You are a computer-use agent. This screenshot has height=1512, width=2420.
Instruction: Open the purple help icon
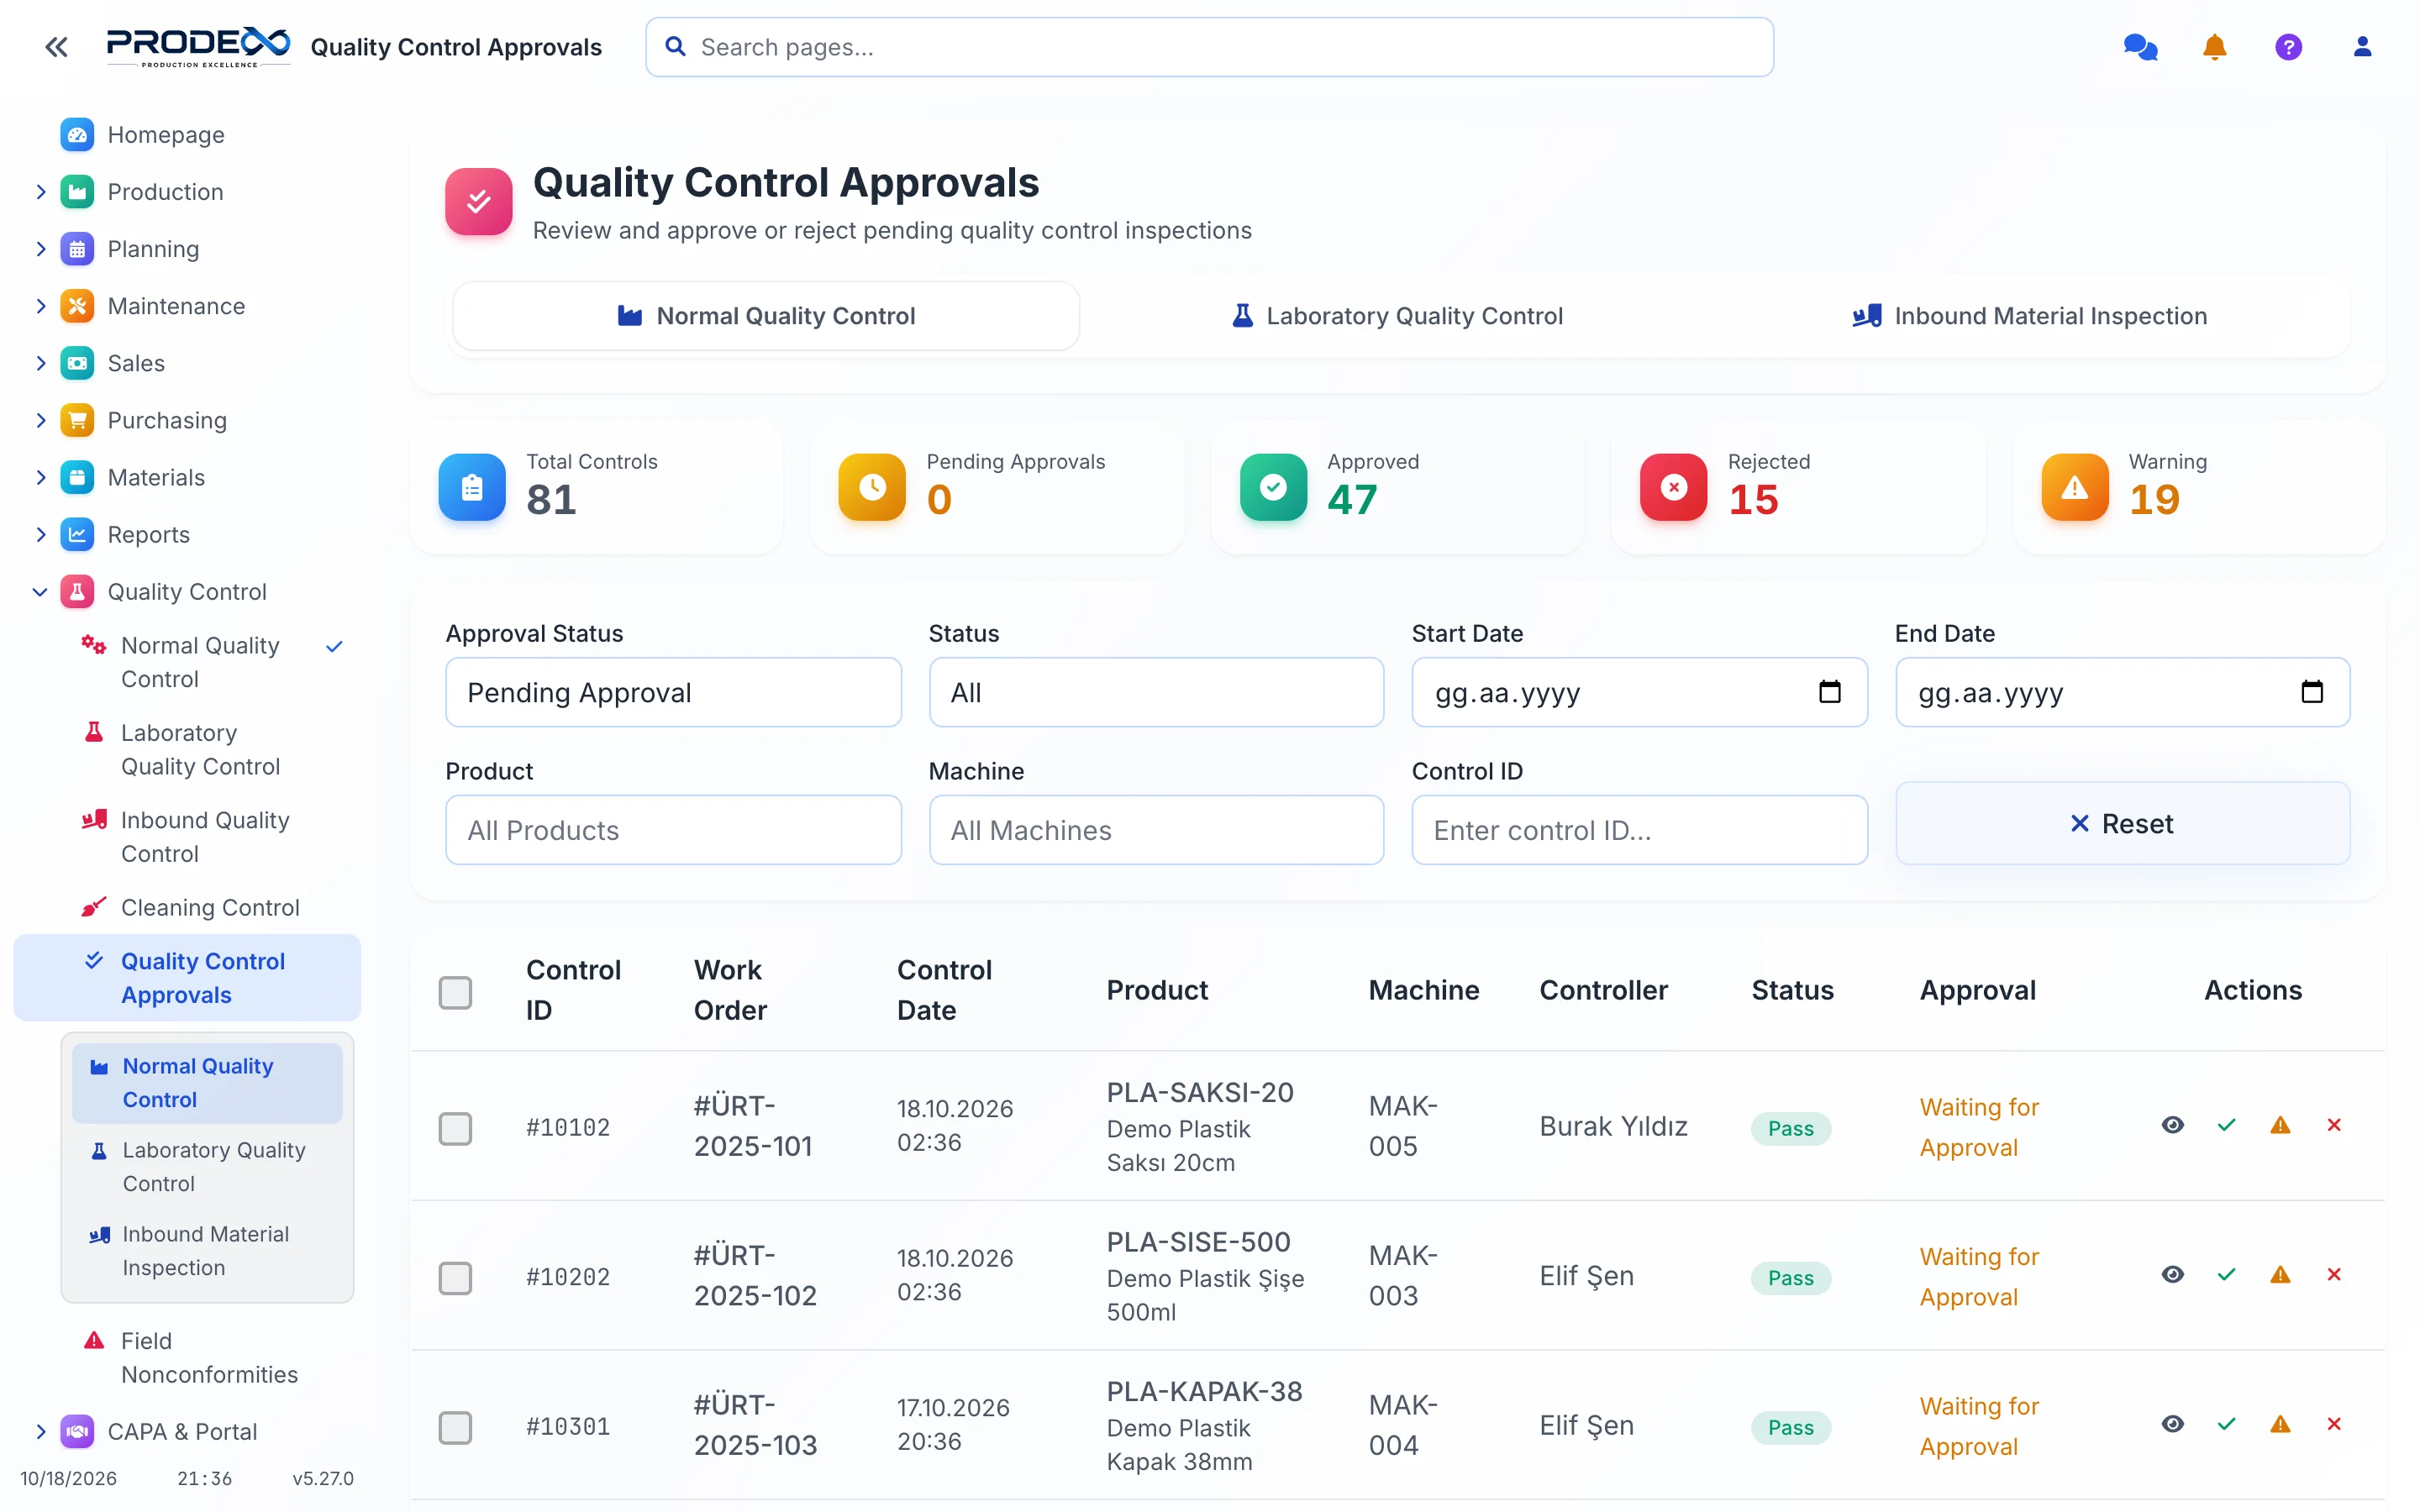tap(2288, 47)
